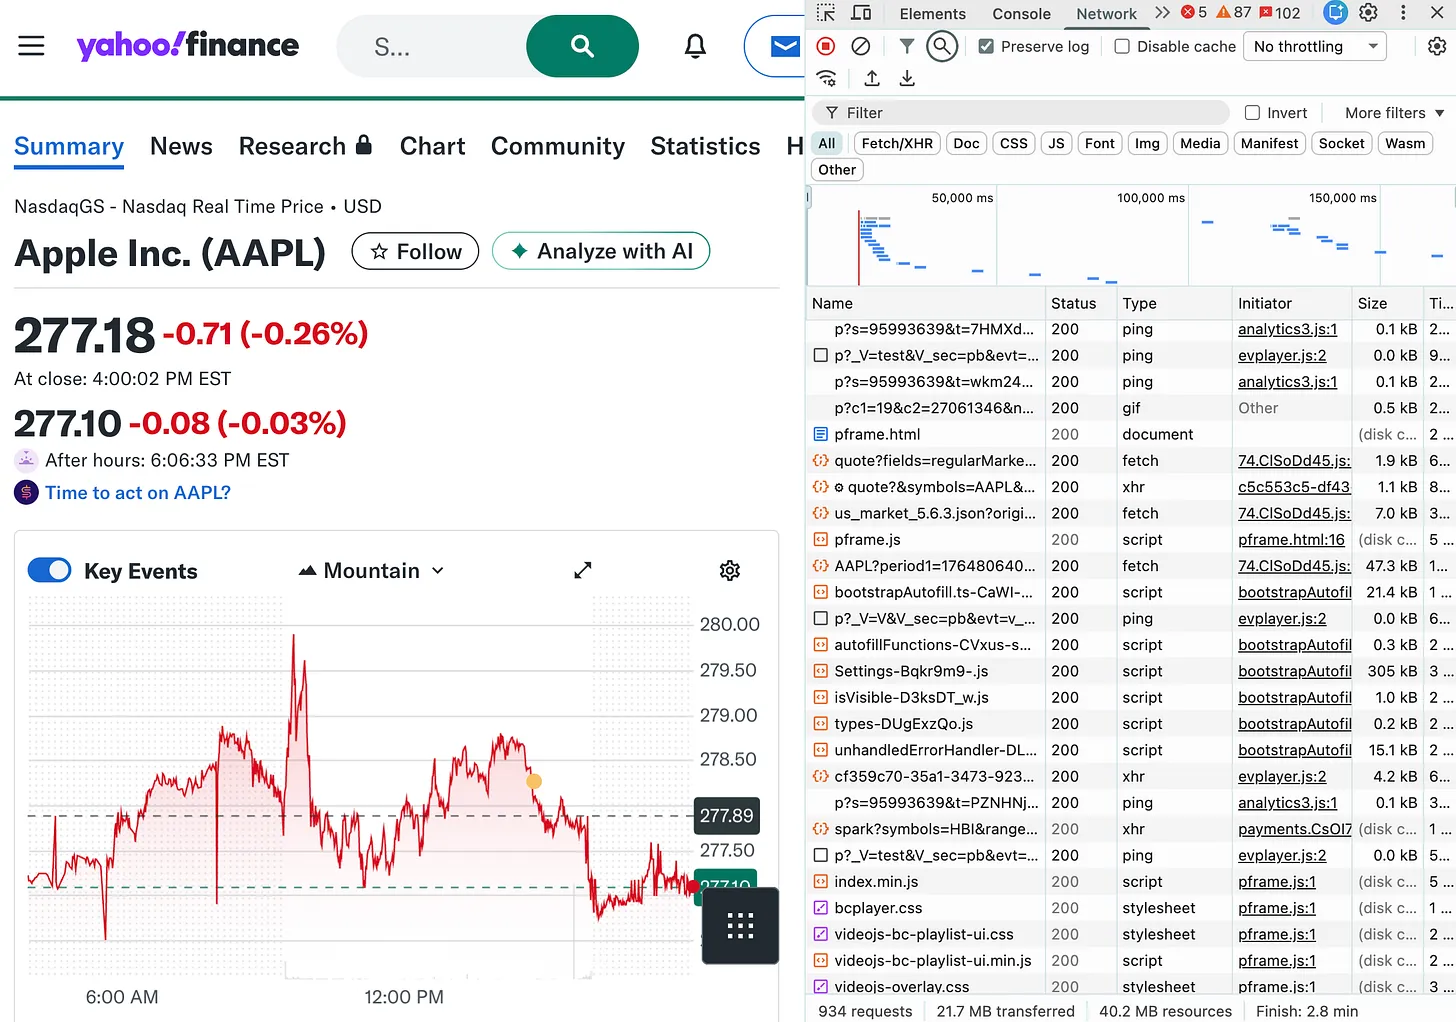Uncheck the Preserve log checkbox
Viewport: 1456px width, 1022px height.
pyautogui.click(x=986, y=46)
